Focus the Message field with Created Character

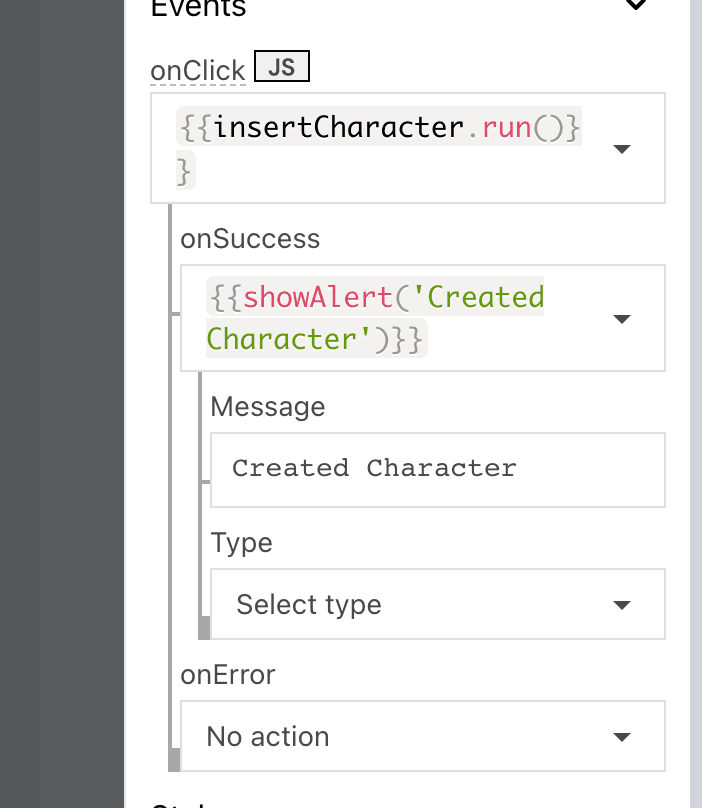click(437, 469)
